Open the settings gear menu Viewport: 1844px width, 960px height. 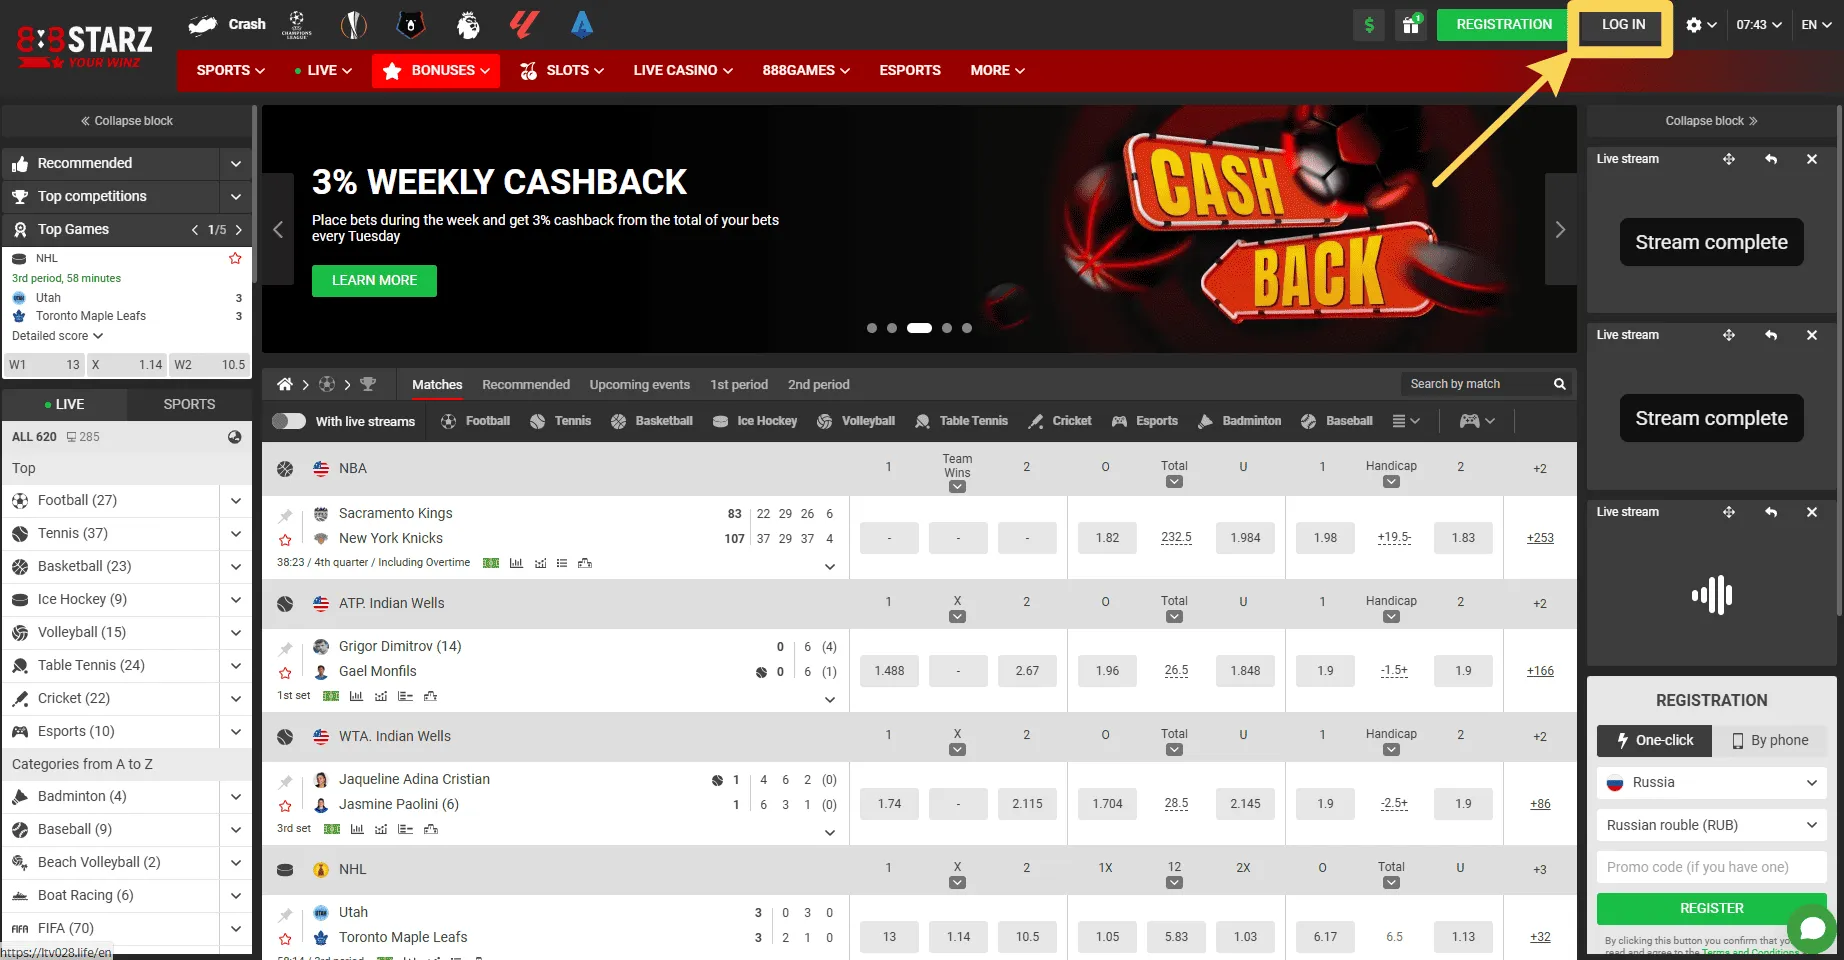click(1700, 25)
